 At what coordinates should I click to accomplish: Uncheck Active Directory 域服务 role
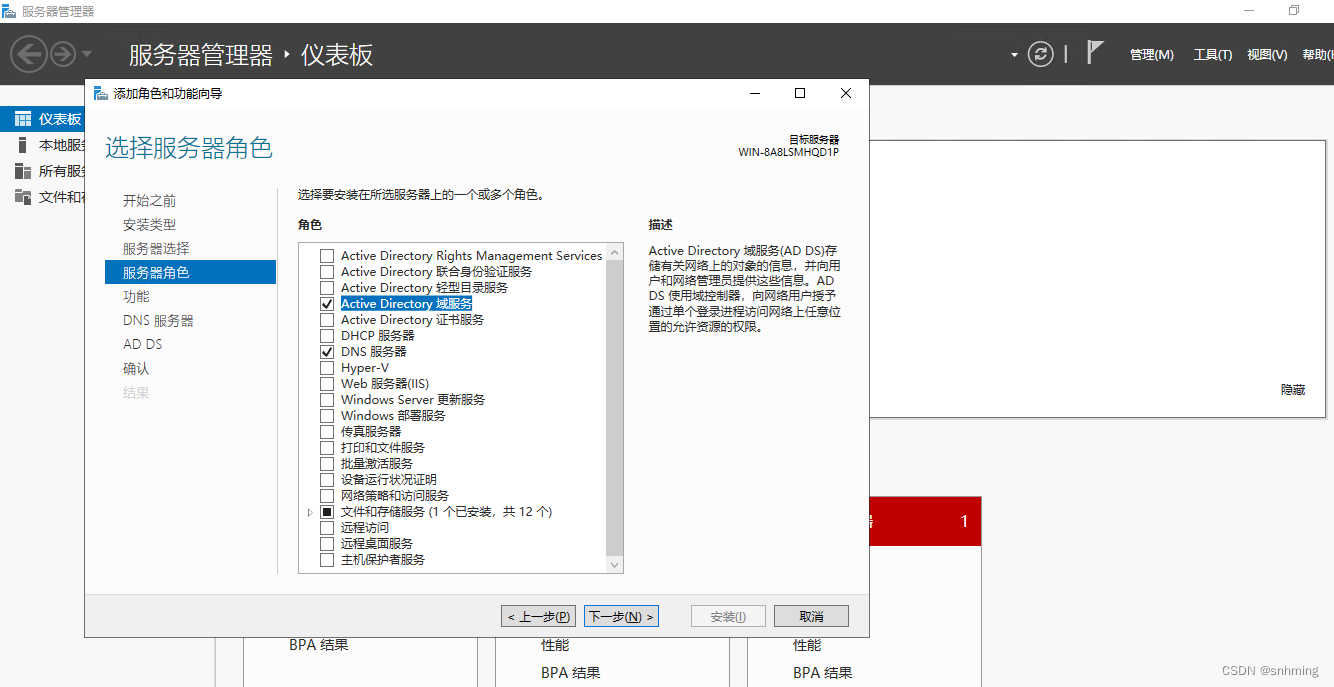tap(327, 304)
